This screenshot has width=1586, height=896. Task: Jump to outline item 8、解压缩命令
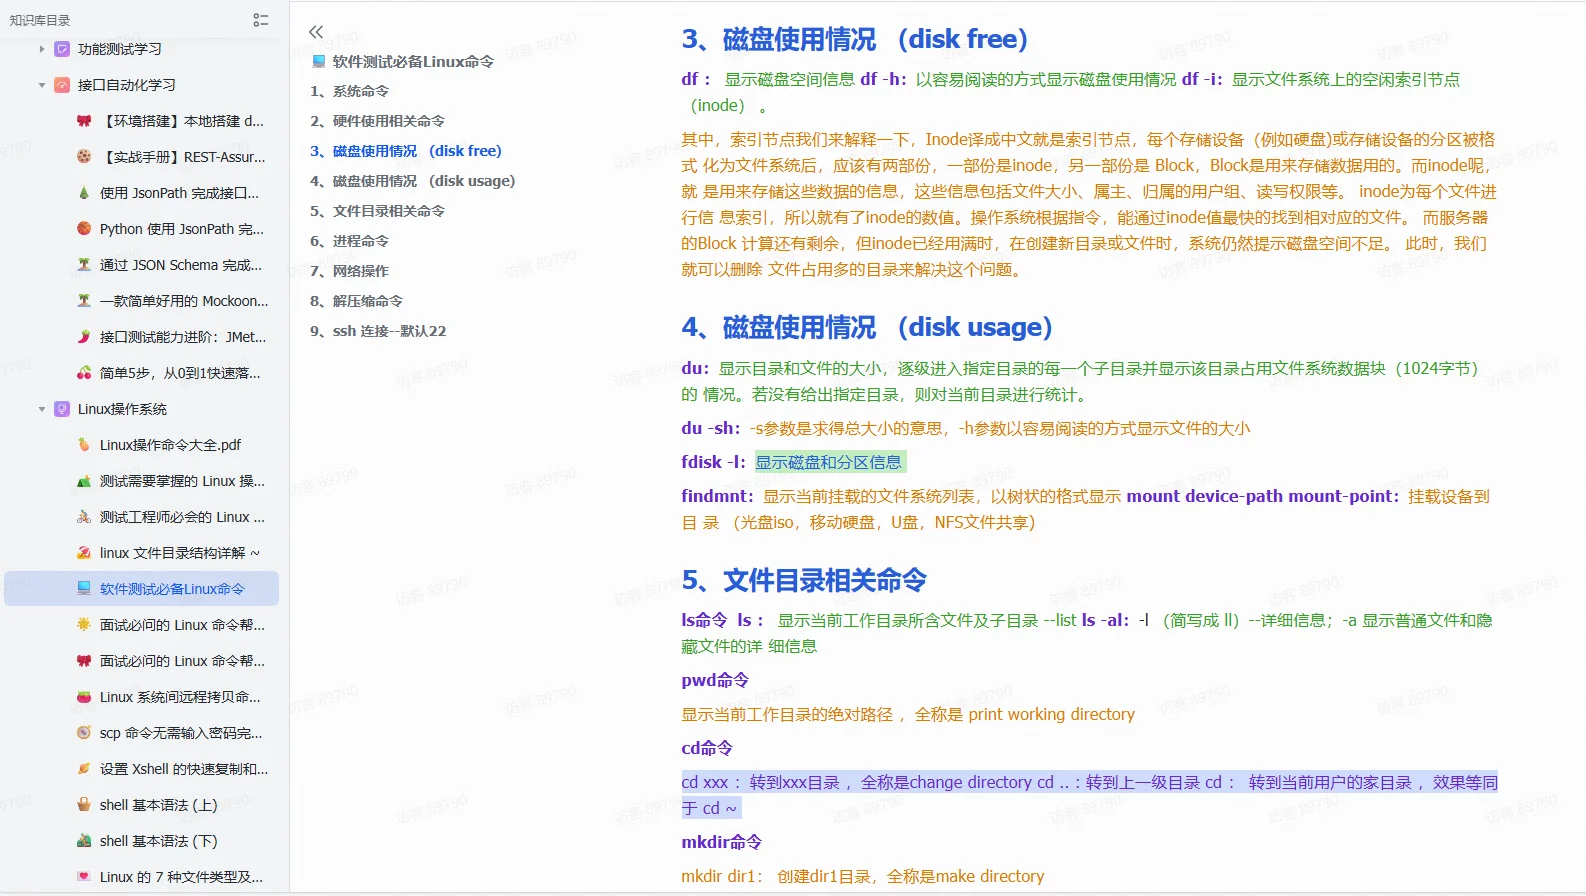(356, 301)
